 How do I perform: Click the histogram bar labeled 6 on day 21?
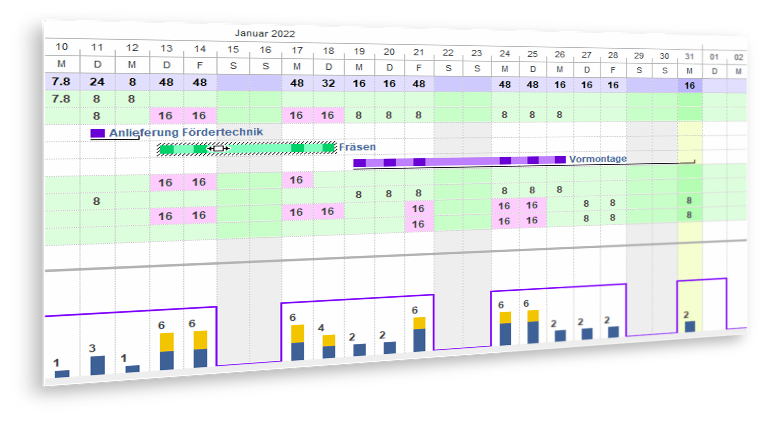(419, 334)
